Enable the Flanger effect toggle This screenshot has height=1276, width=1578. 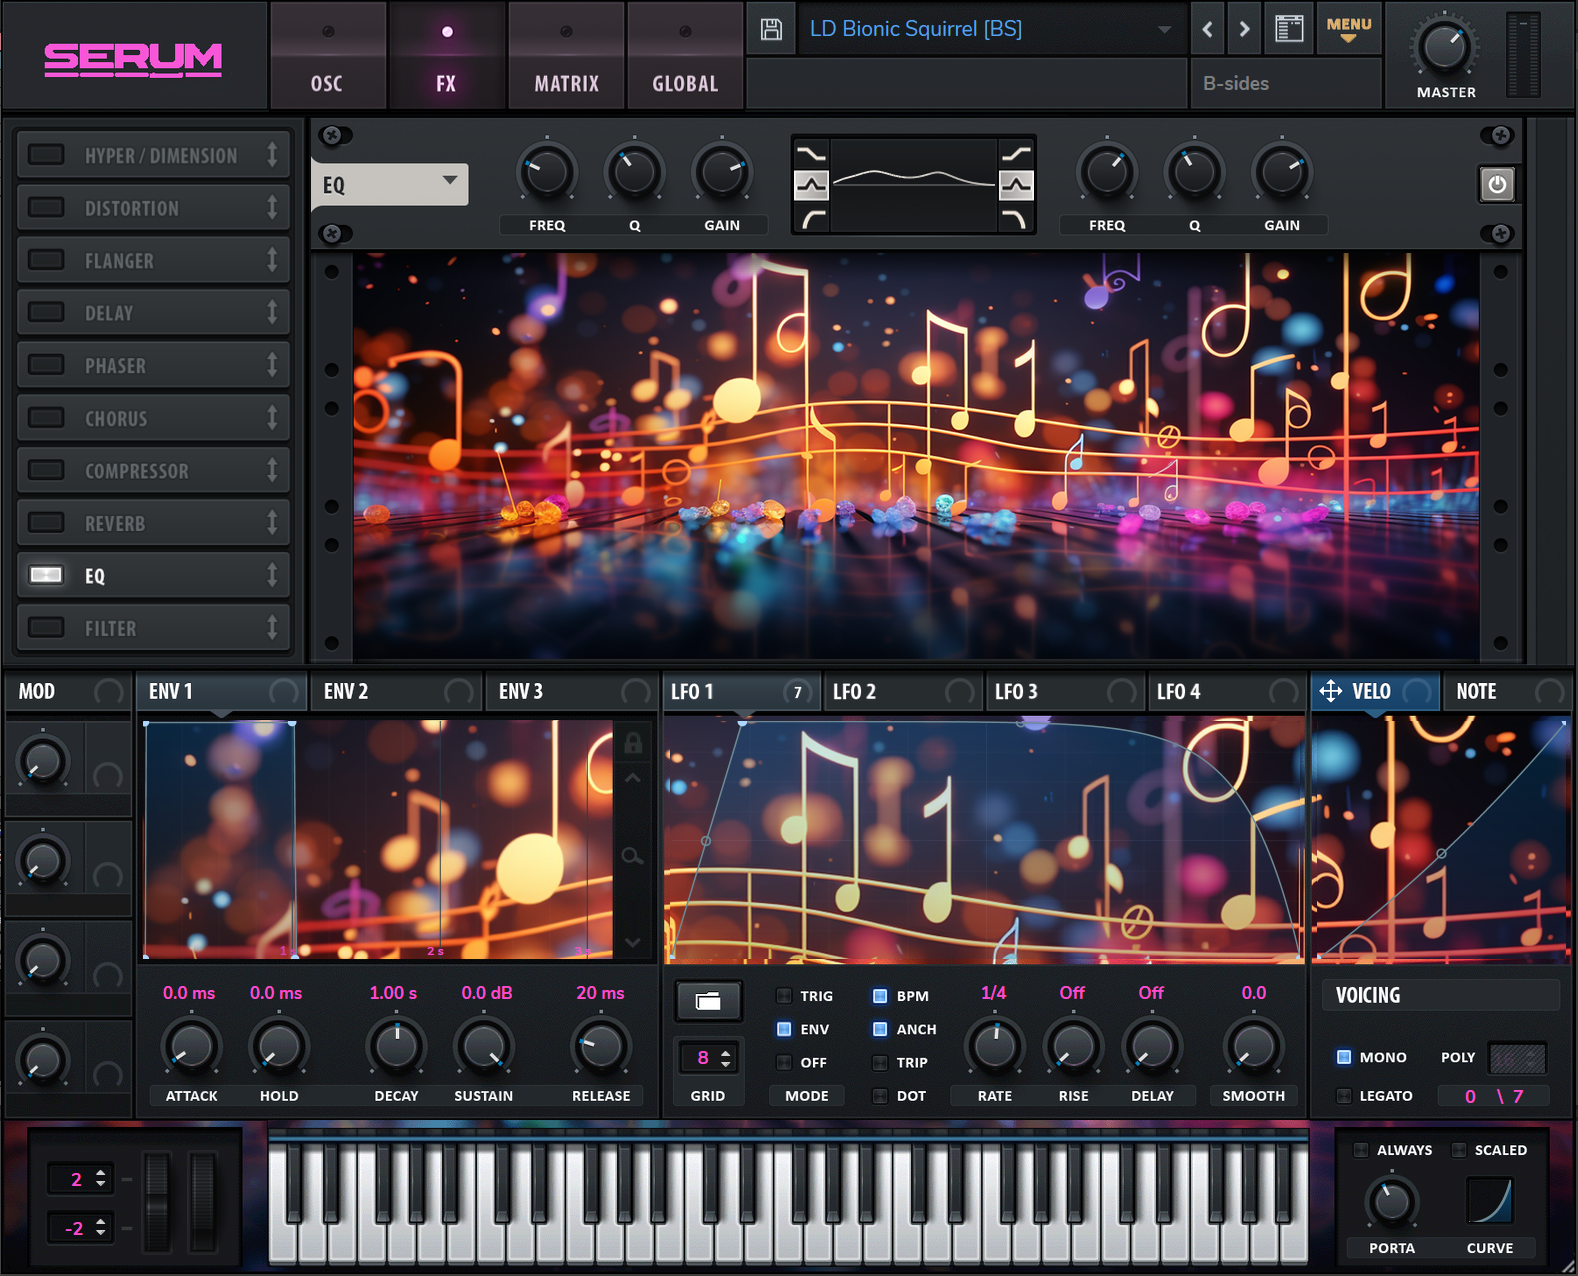click(46, 260)
